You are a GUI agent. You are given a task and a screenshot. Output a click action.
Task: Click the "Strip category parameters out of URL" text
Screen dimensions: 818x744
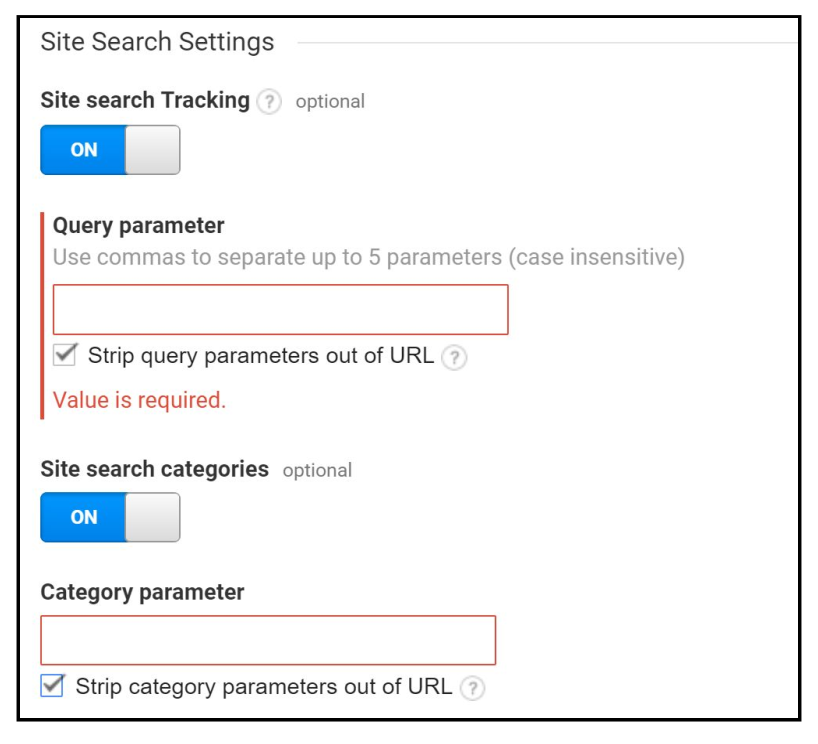pos(263,687)
